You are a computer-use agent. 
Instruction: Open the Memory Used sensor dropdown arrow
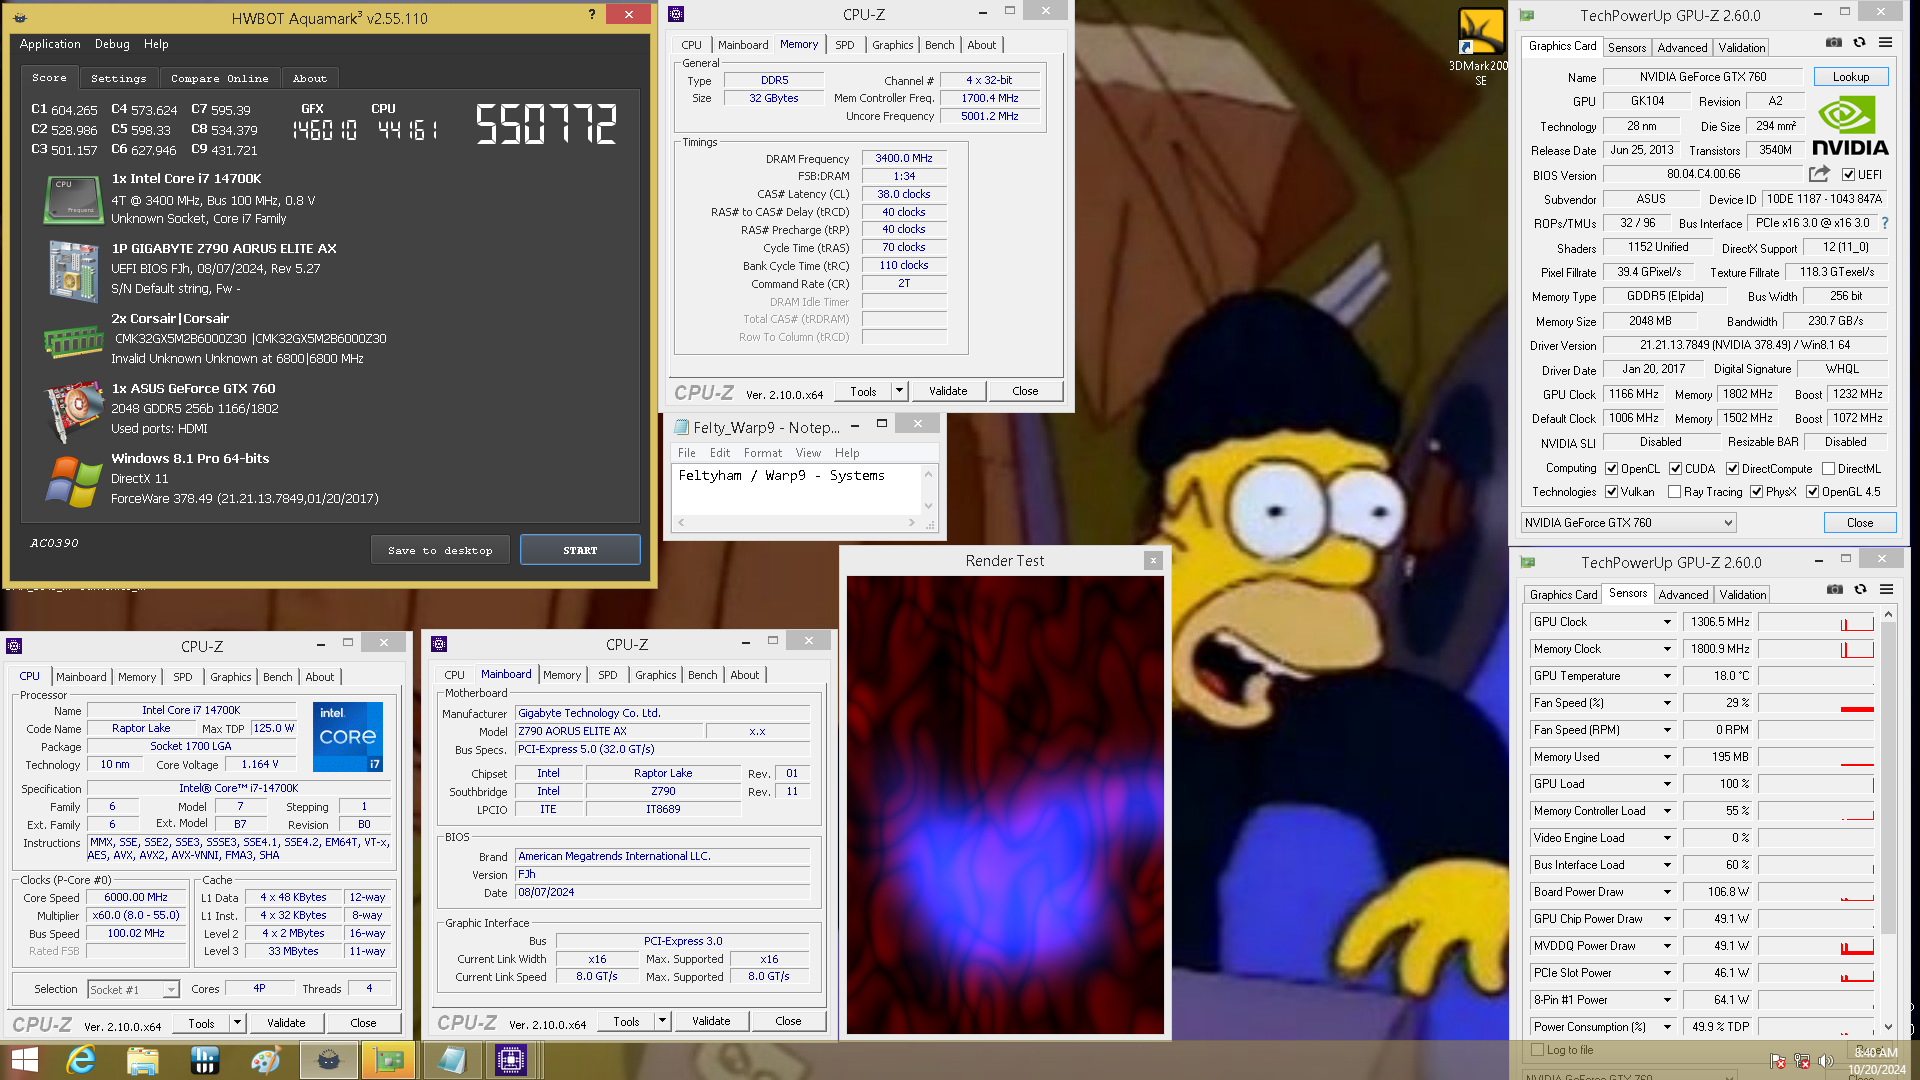[x=1667, y=757]
